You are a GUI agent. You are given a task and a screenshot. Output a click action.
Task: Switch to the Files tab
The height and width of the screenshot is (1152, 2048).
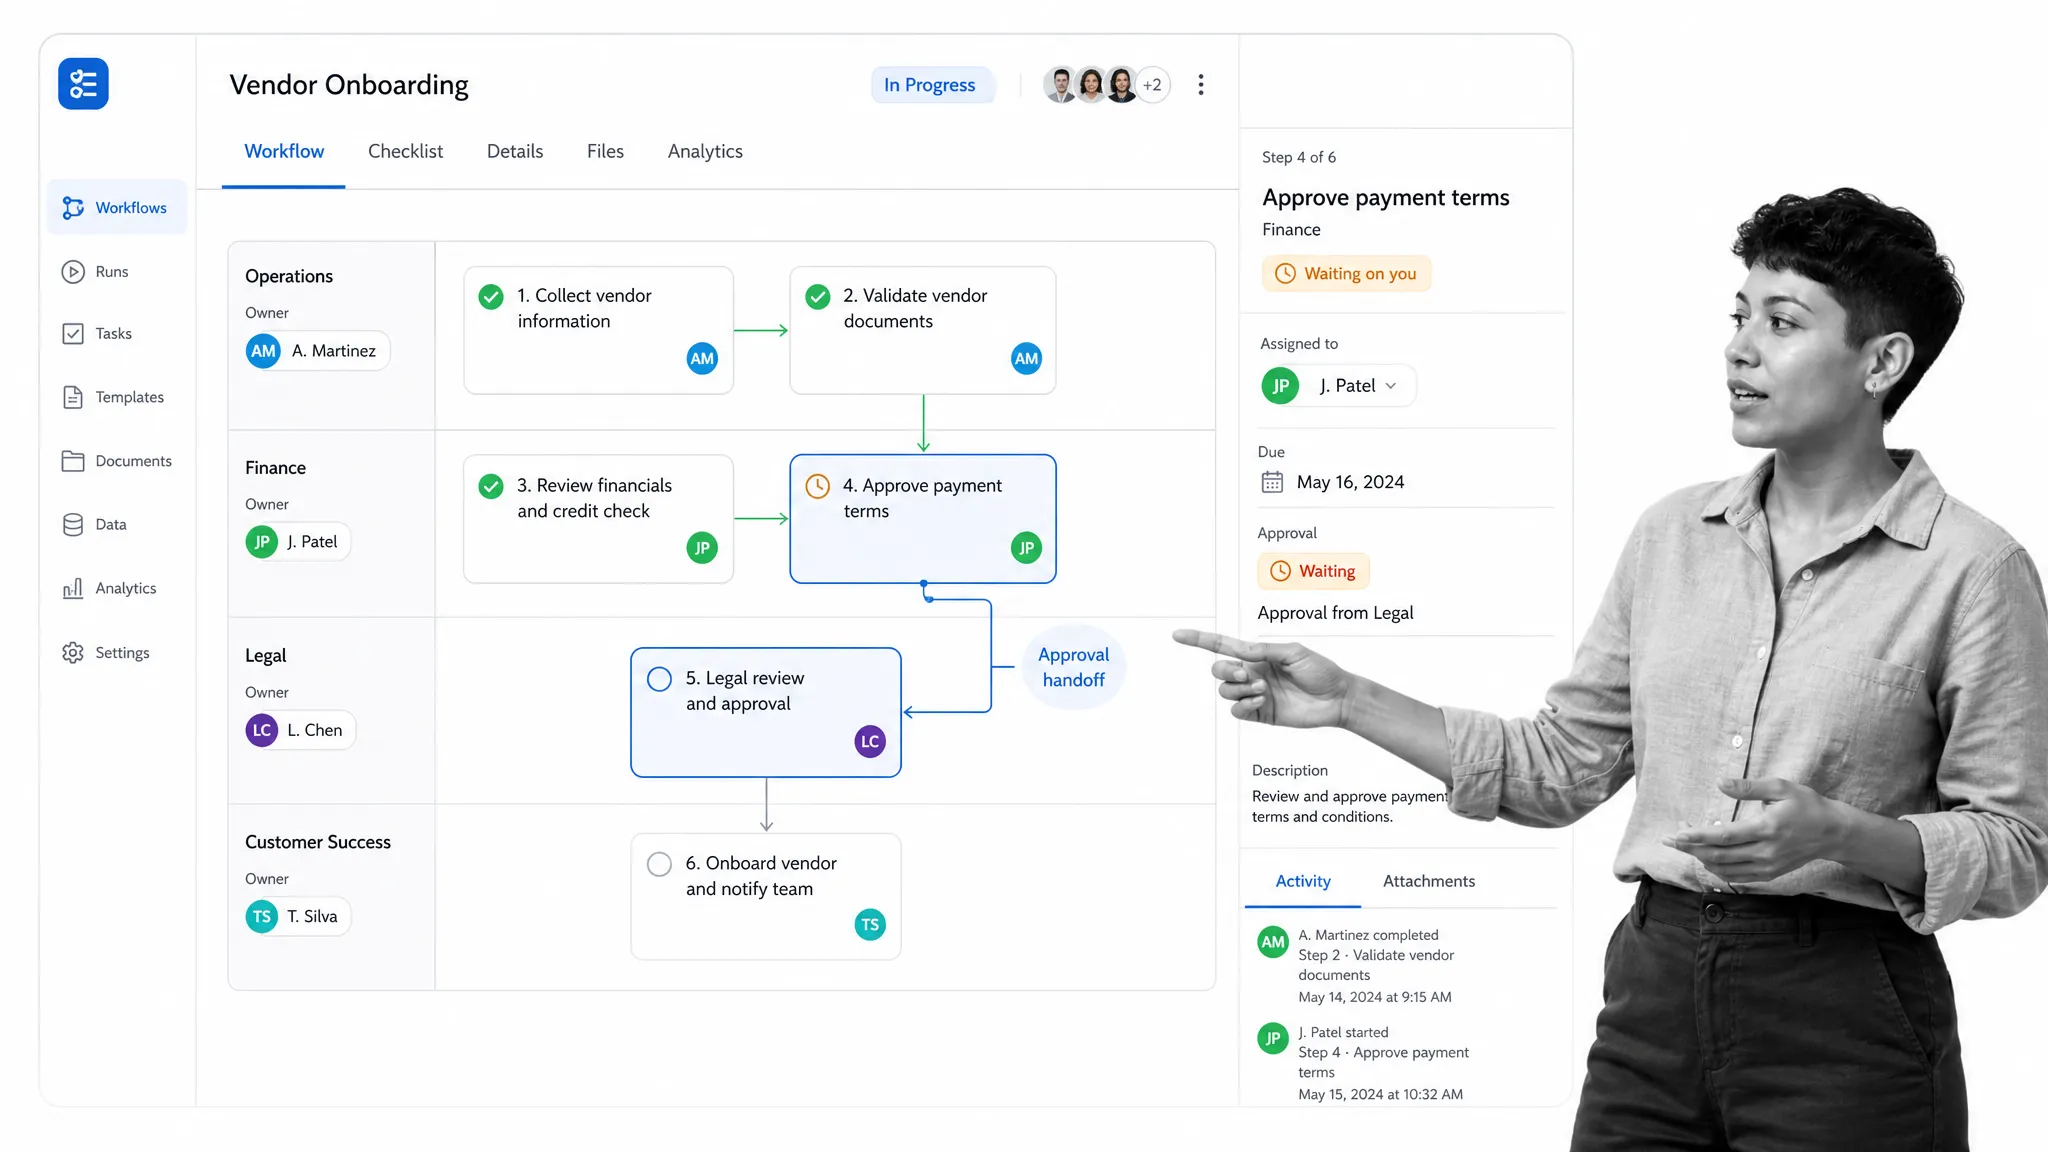[x=605, y=151]
